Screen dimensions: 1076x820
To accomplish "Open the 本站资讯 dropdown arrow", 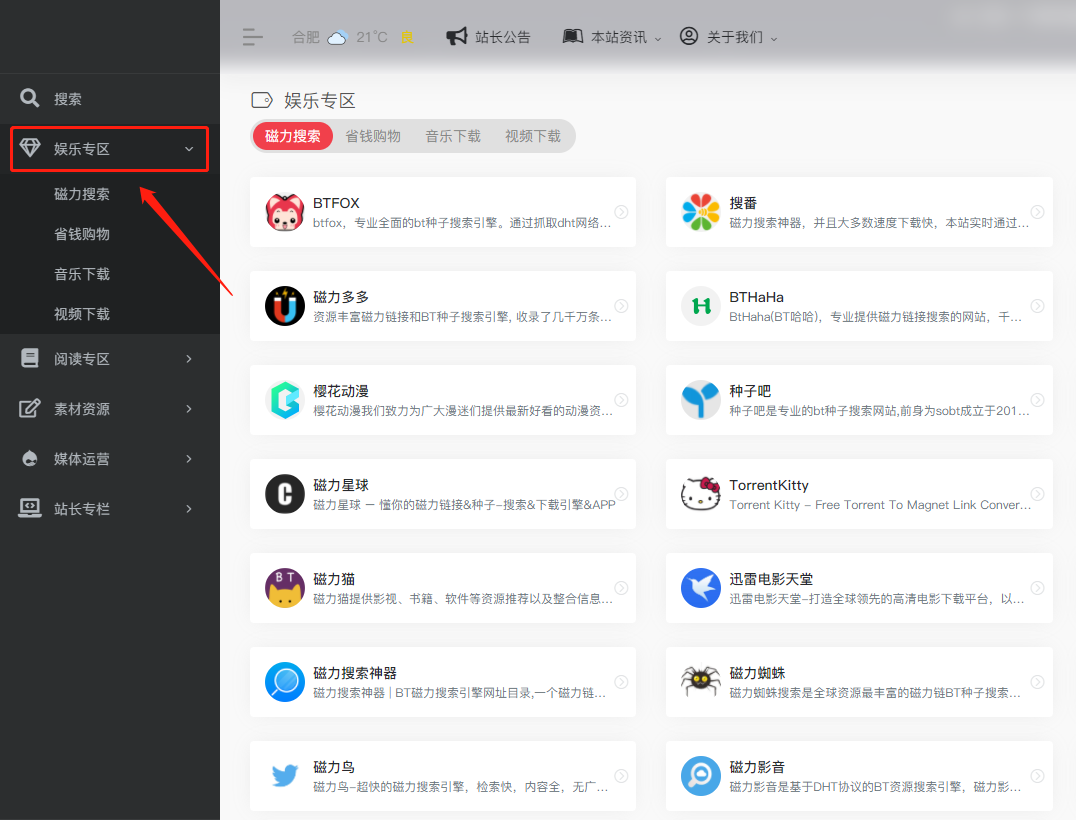I will pyautogui.click(x=658, y=39).
